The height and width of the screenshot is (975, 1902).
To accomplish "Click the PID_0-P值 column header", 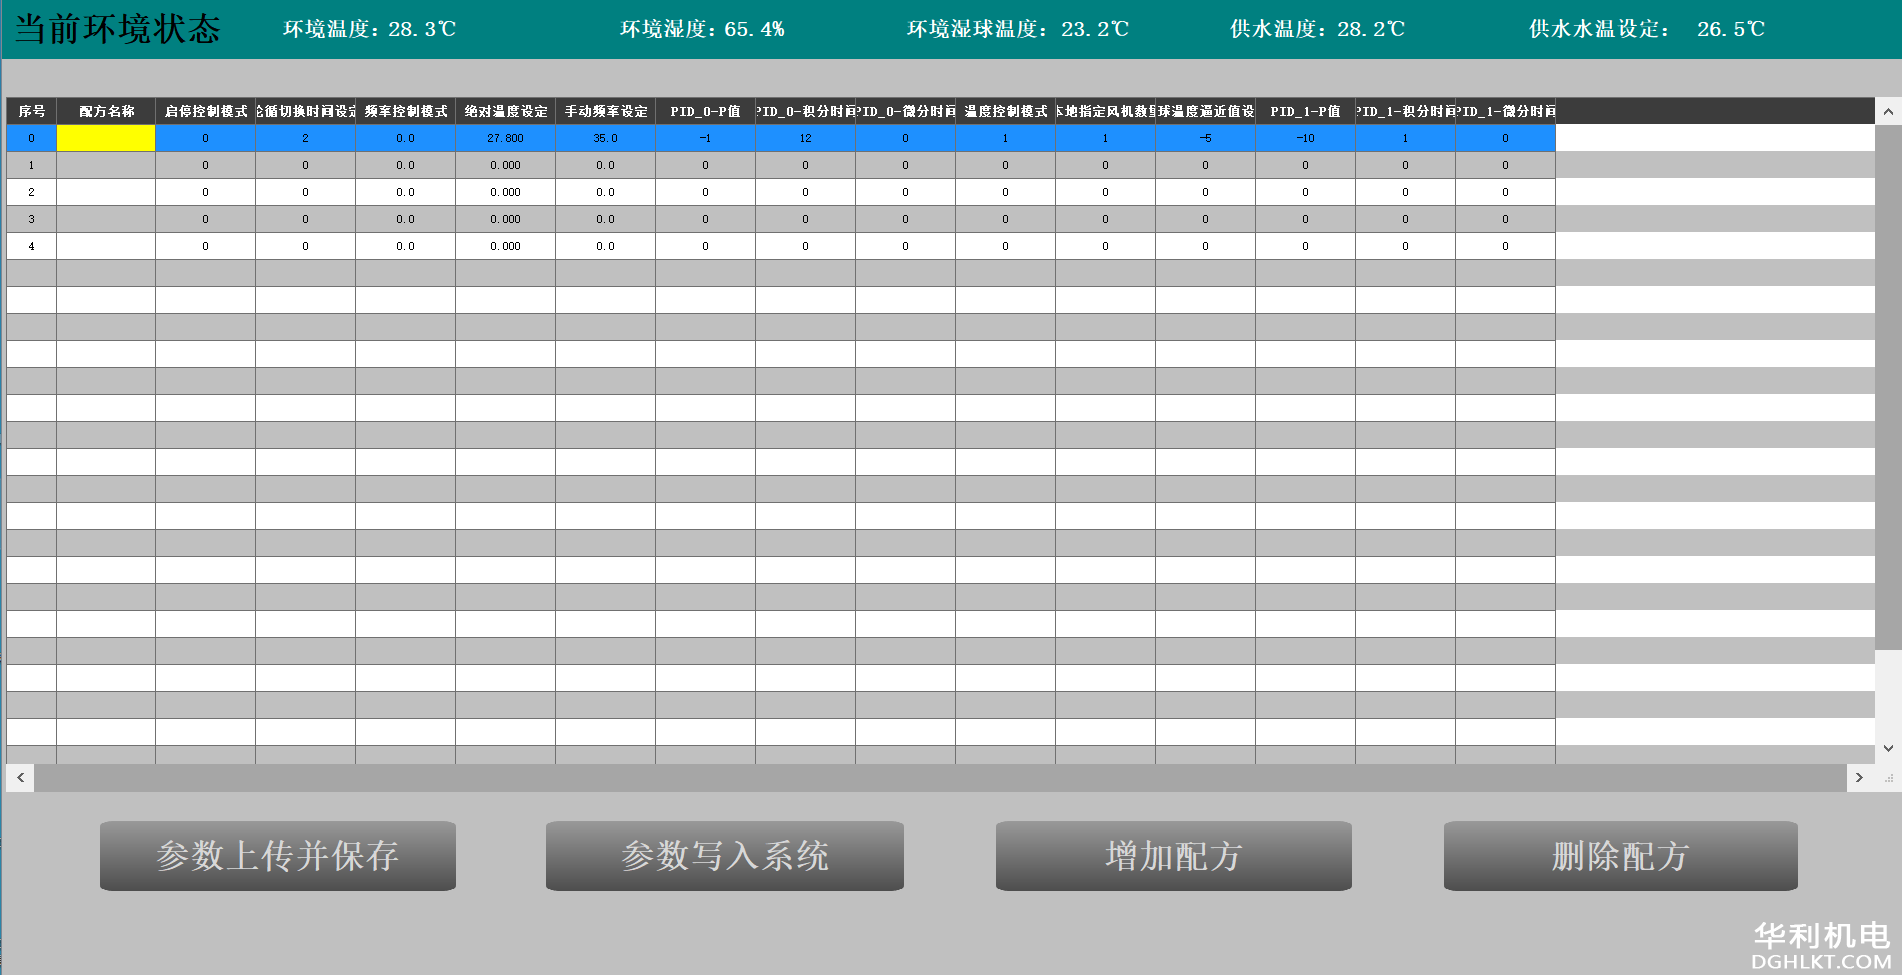I will coord(706,111).
